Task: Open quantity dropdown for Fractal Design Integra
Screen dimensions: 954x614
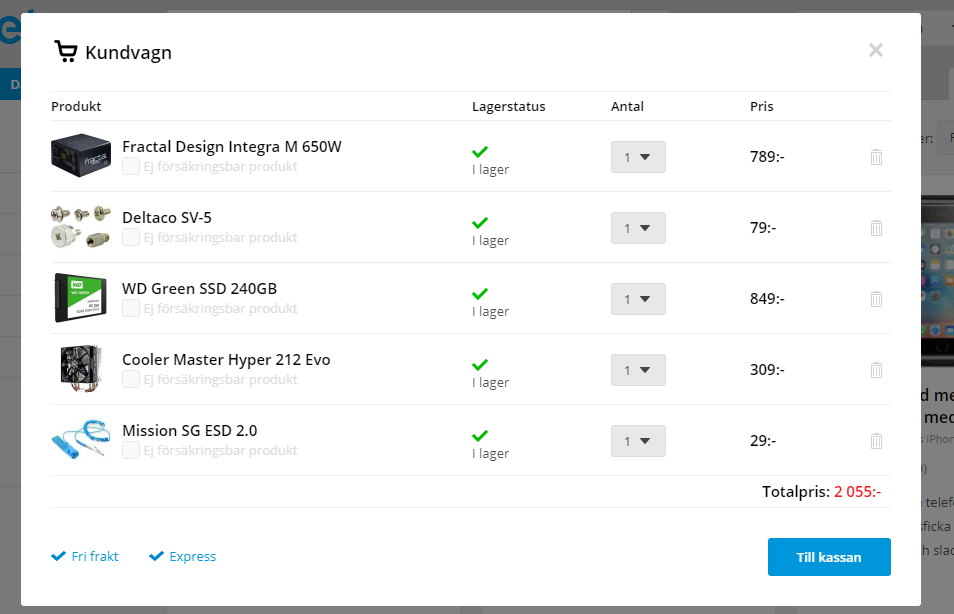Action: [638, 157]
